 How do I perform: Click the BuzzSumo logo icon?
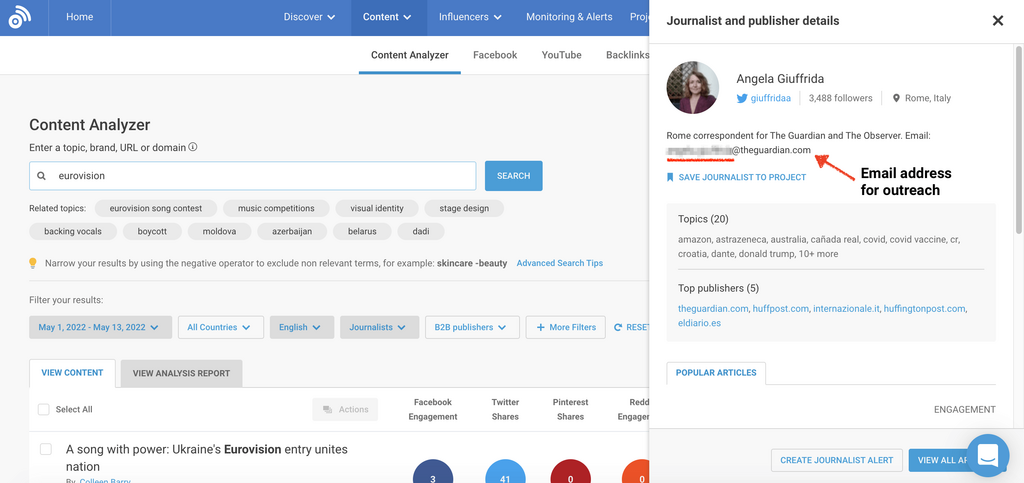coord(20,17)
